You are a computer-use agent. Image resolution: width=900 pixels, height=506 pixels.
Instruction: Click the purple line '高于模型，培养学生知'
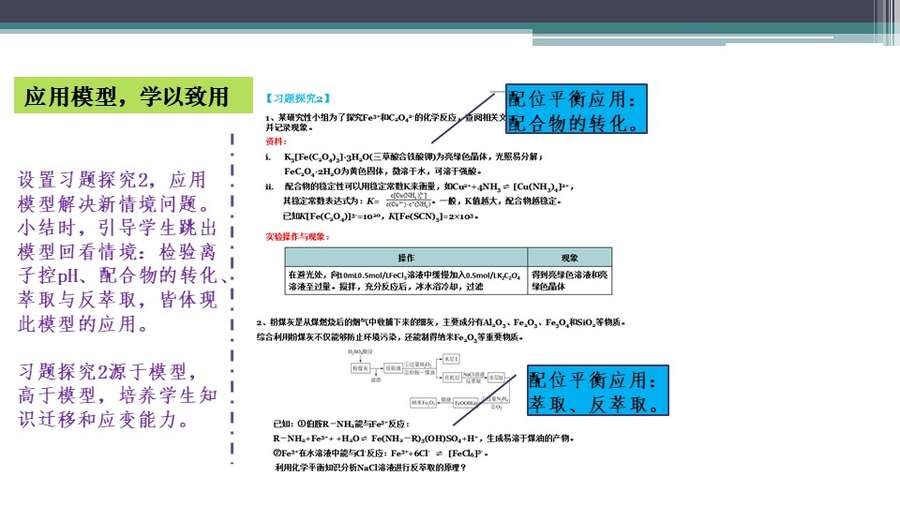tap(117, 395)
